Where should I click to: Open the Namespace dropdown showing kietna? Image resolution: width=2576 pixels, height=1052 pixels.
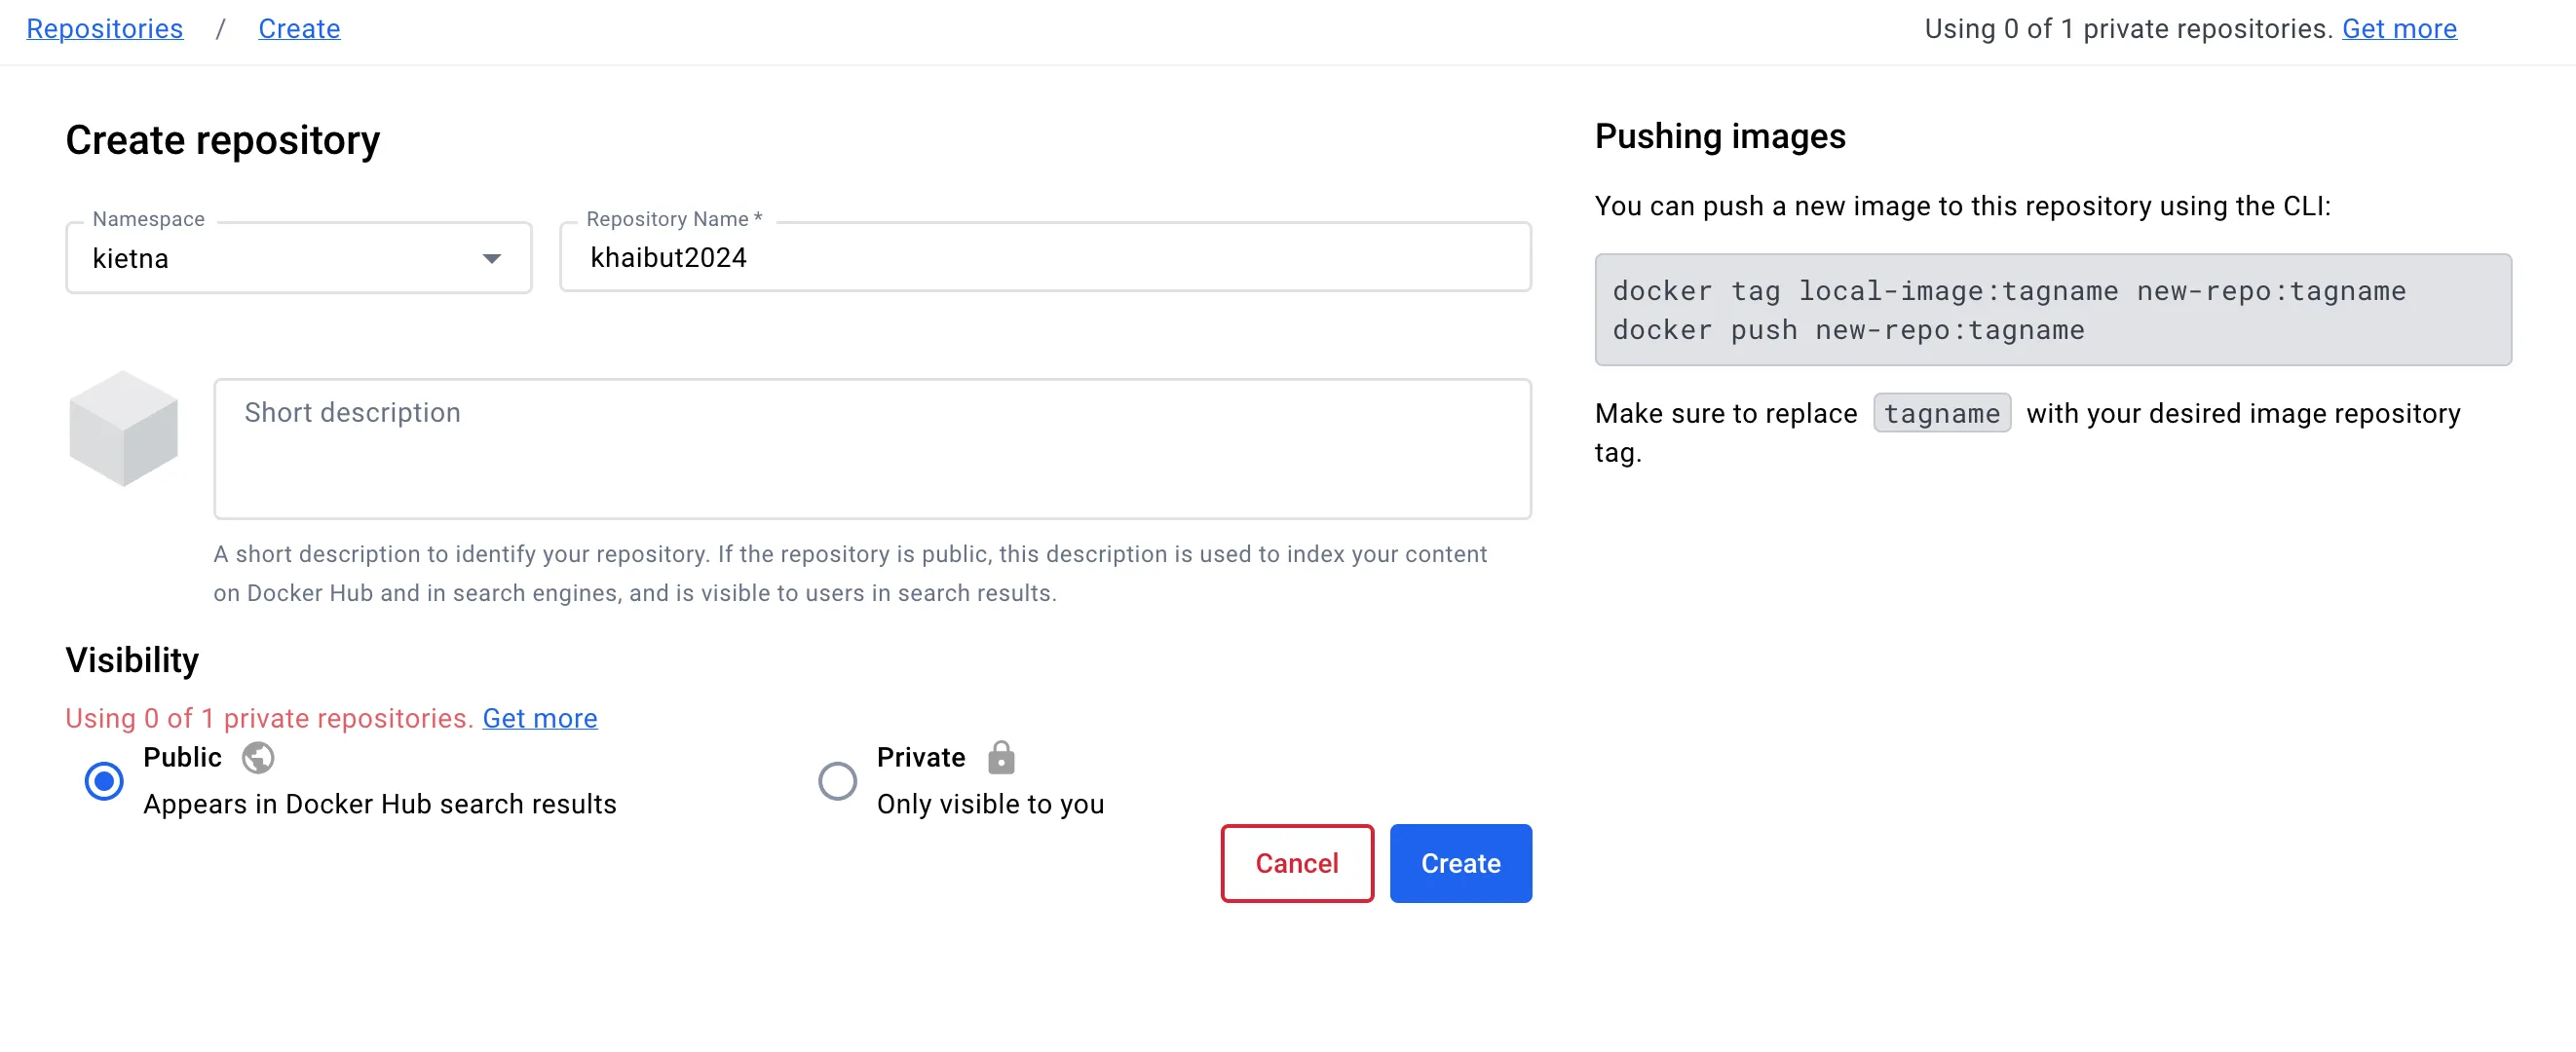coord(299,258)
